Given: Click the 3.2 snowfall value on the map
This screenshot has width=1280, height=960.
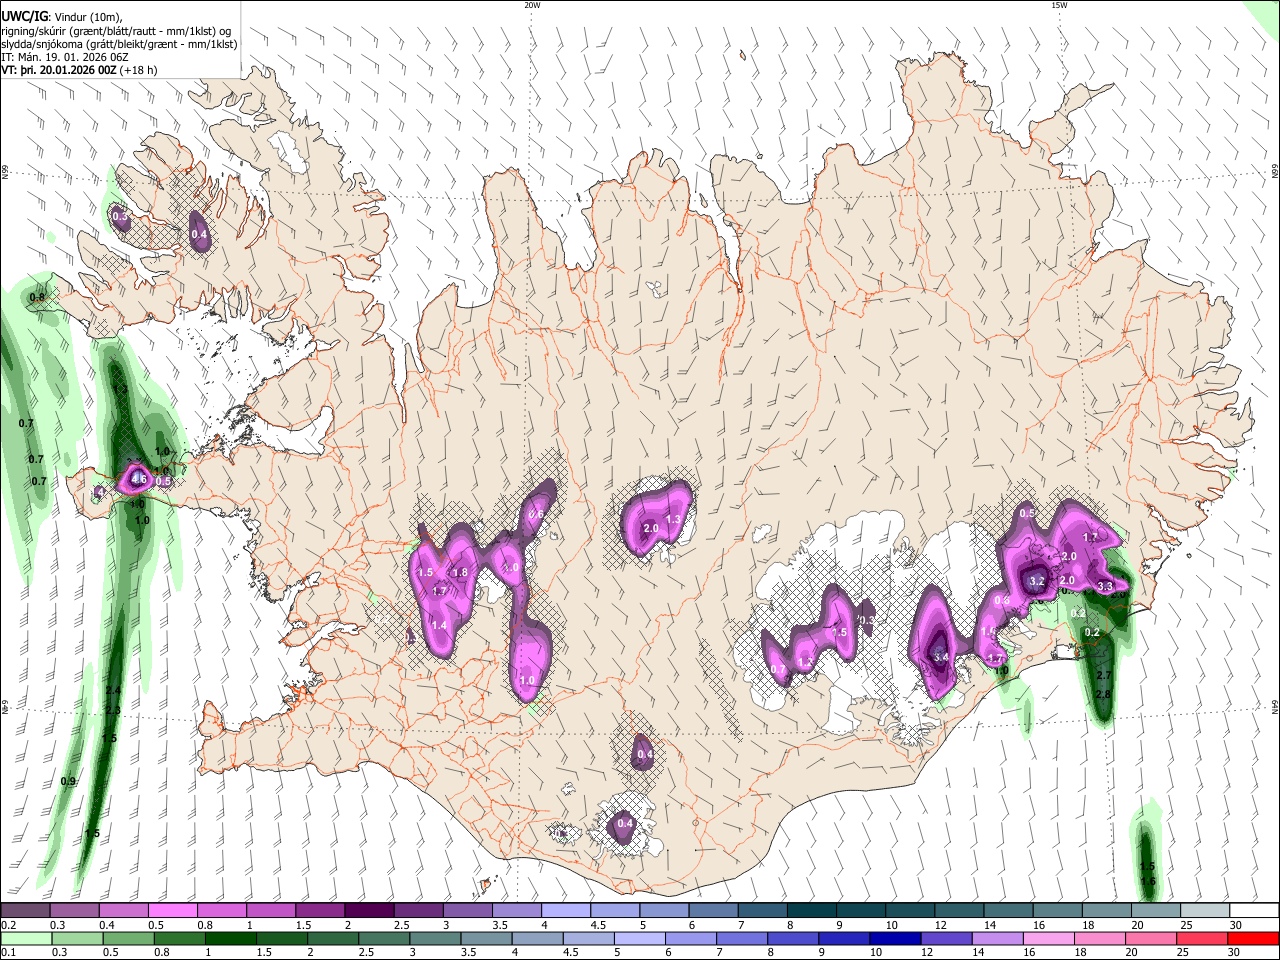Looking at the screenshot, I should [x=1037, y=581].
